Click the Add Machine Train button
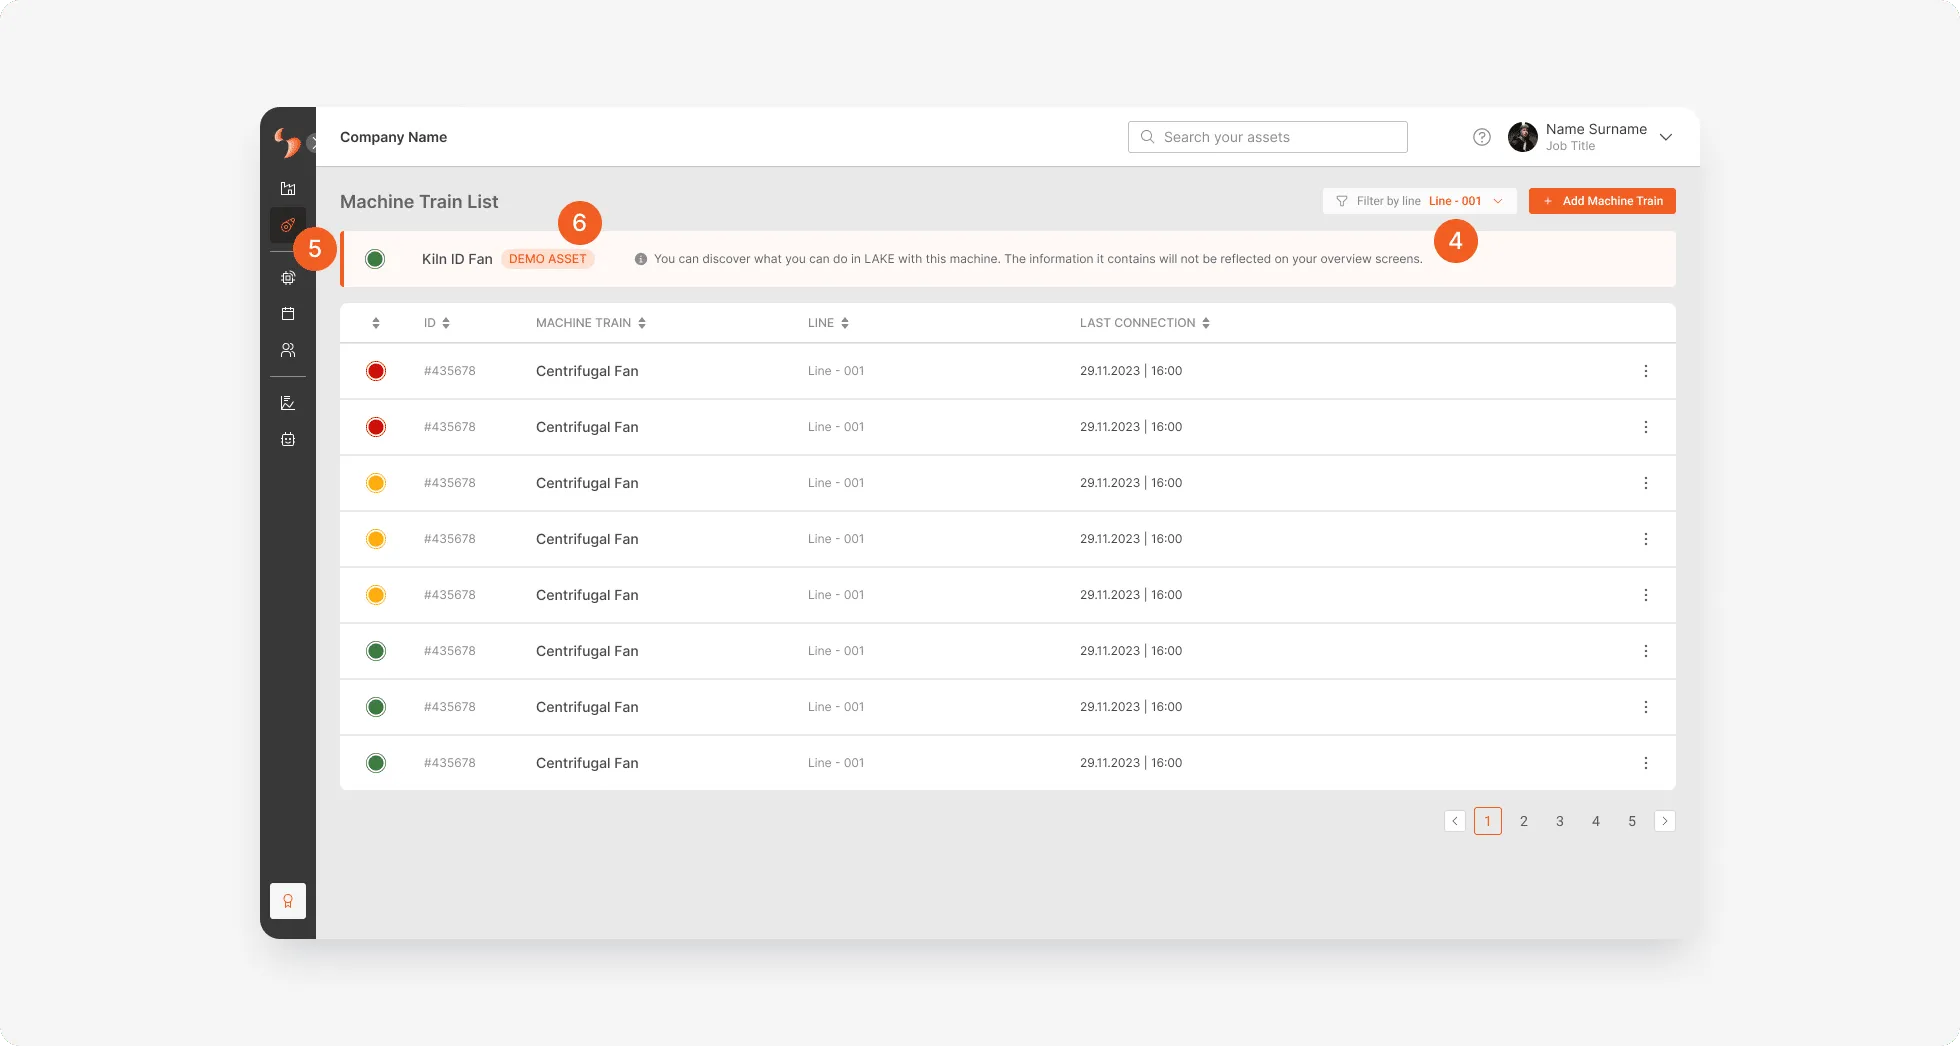This screenshot has width=1960, height=1046. 1602,201
